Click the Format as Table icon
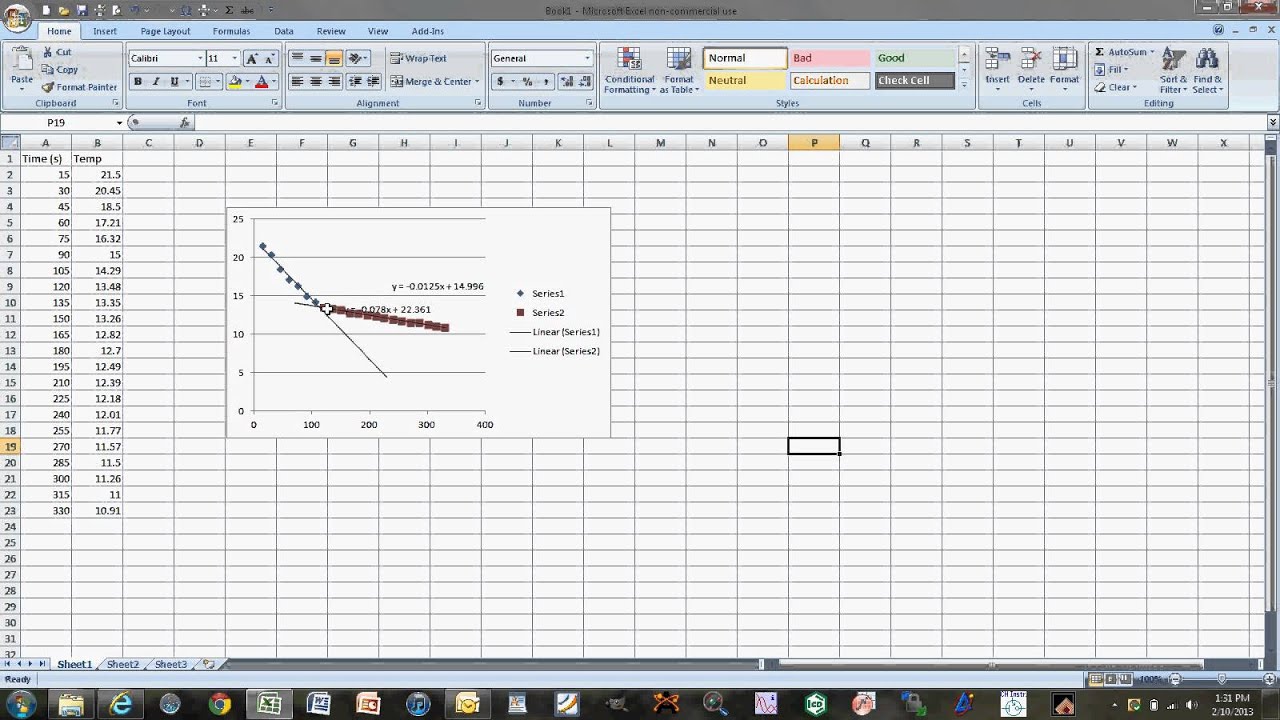Screen dimensions: 1280x720 tap(678, 60)
